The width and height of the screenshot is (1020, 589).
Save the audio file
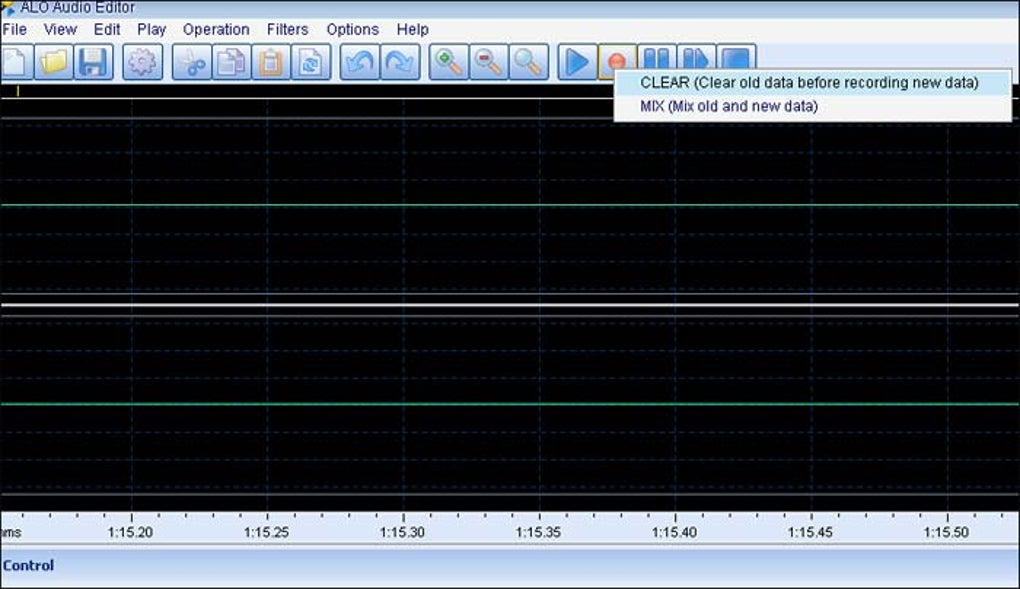click(x=92, y=62)
